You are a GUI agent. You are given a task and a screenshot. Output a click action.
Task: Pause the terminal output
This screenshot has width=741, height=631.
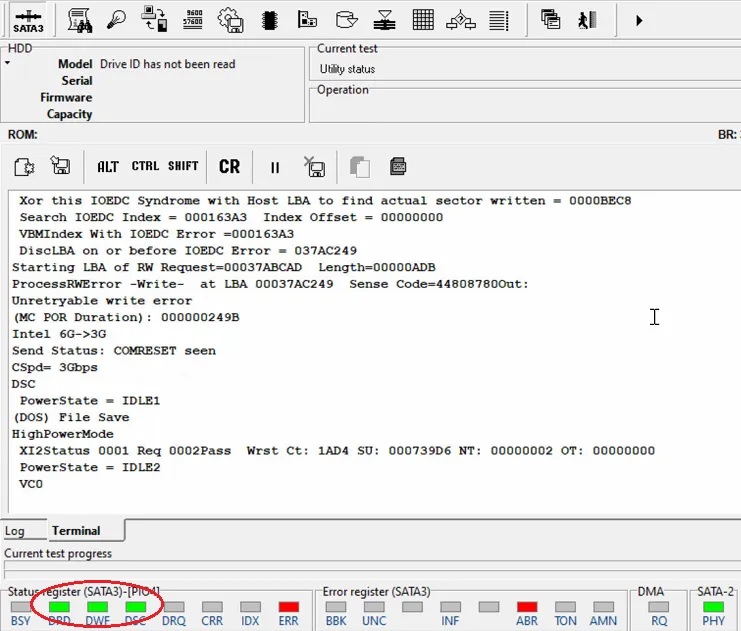coord(275,167)
